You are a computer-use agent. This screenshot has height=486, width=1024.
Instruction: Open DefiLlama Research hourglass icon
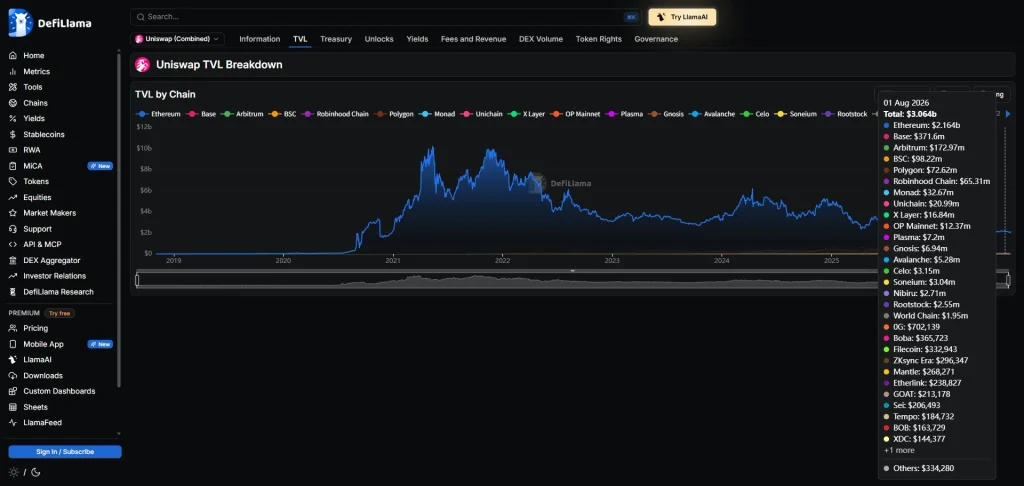click(12, 292)
